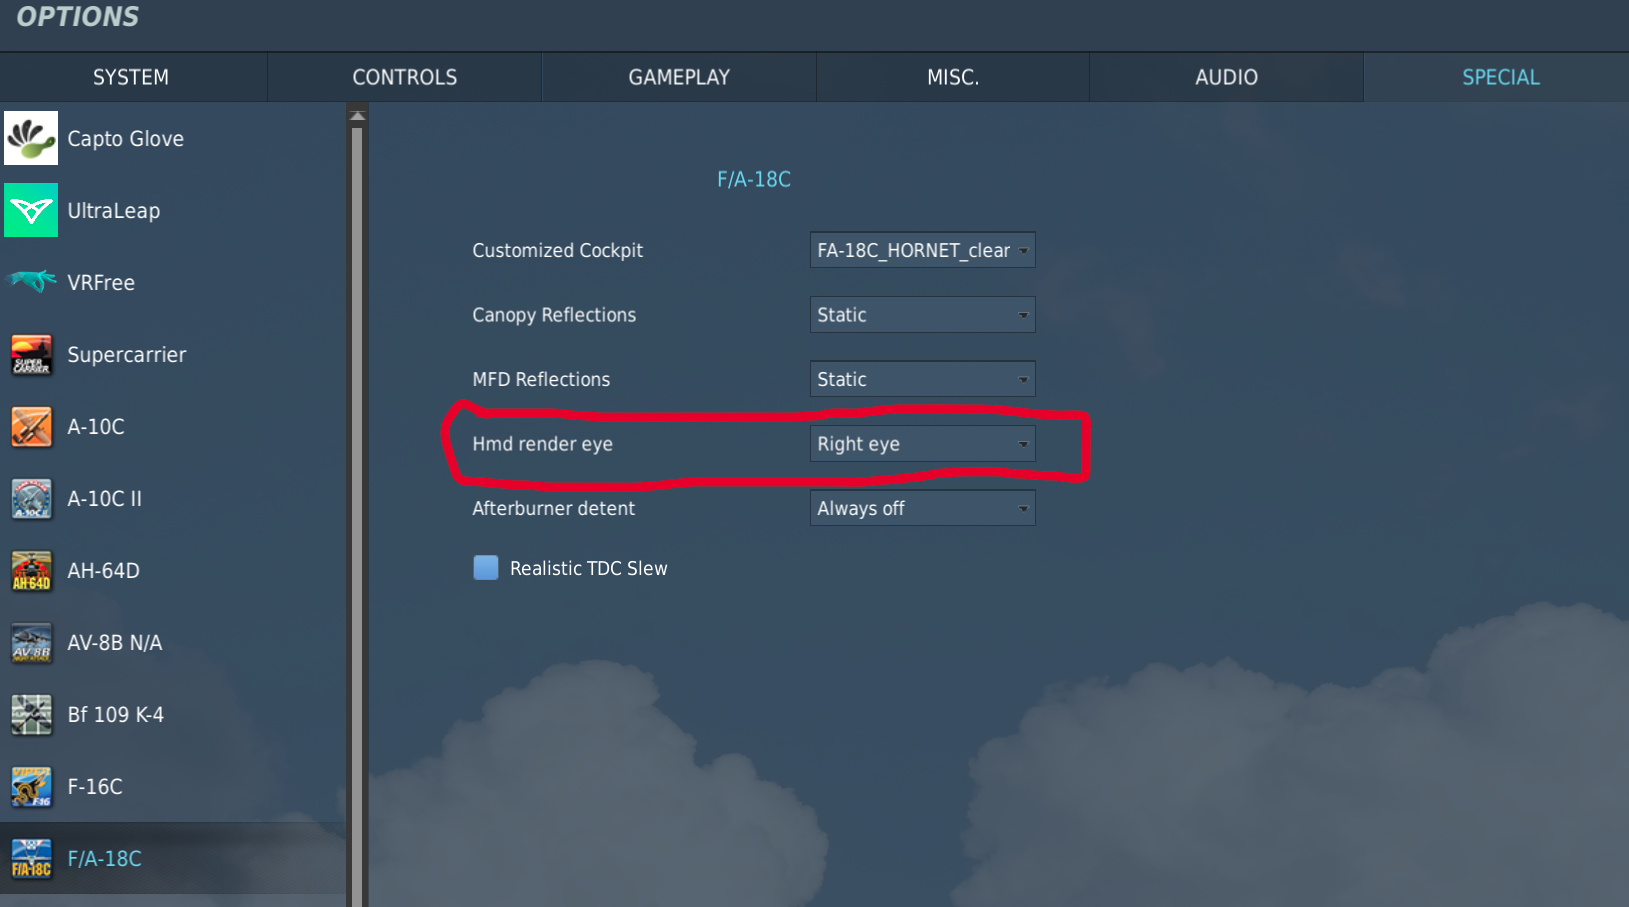
Task: Switch to the AUDIO tab
Action: 1227,77
